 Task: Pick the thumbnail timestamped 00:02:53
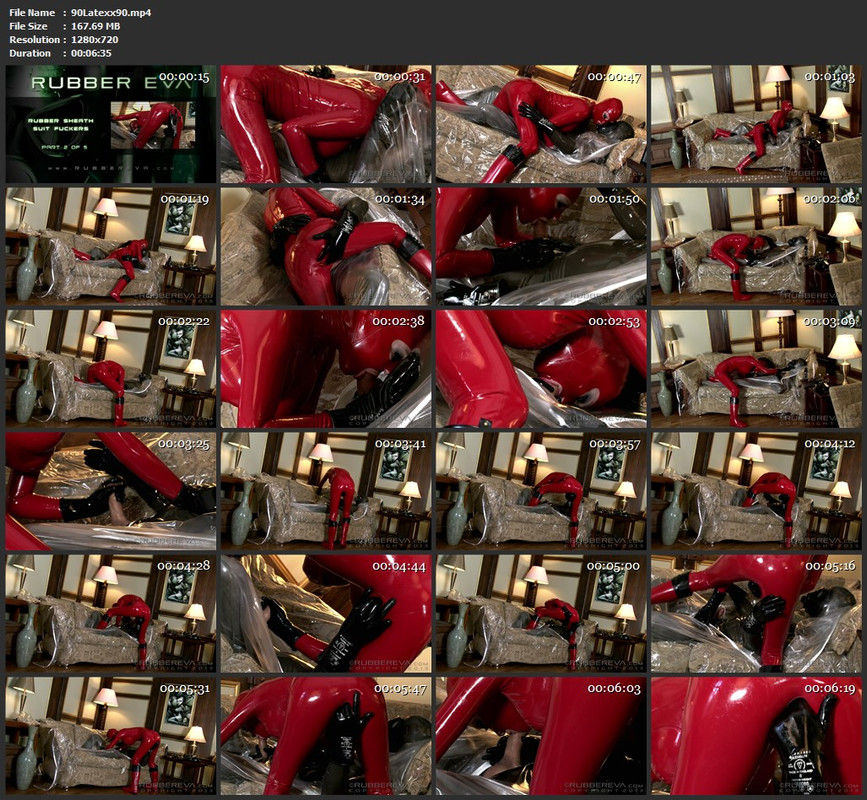541,369
